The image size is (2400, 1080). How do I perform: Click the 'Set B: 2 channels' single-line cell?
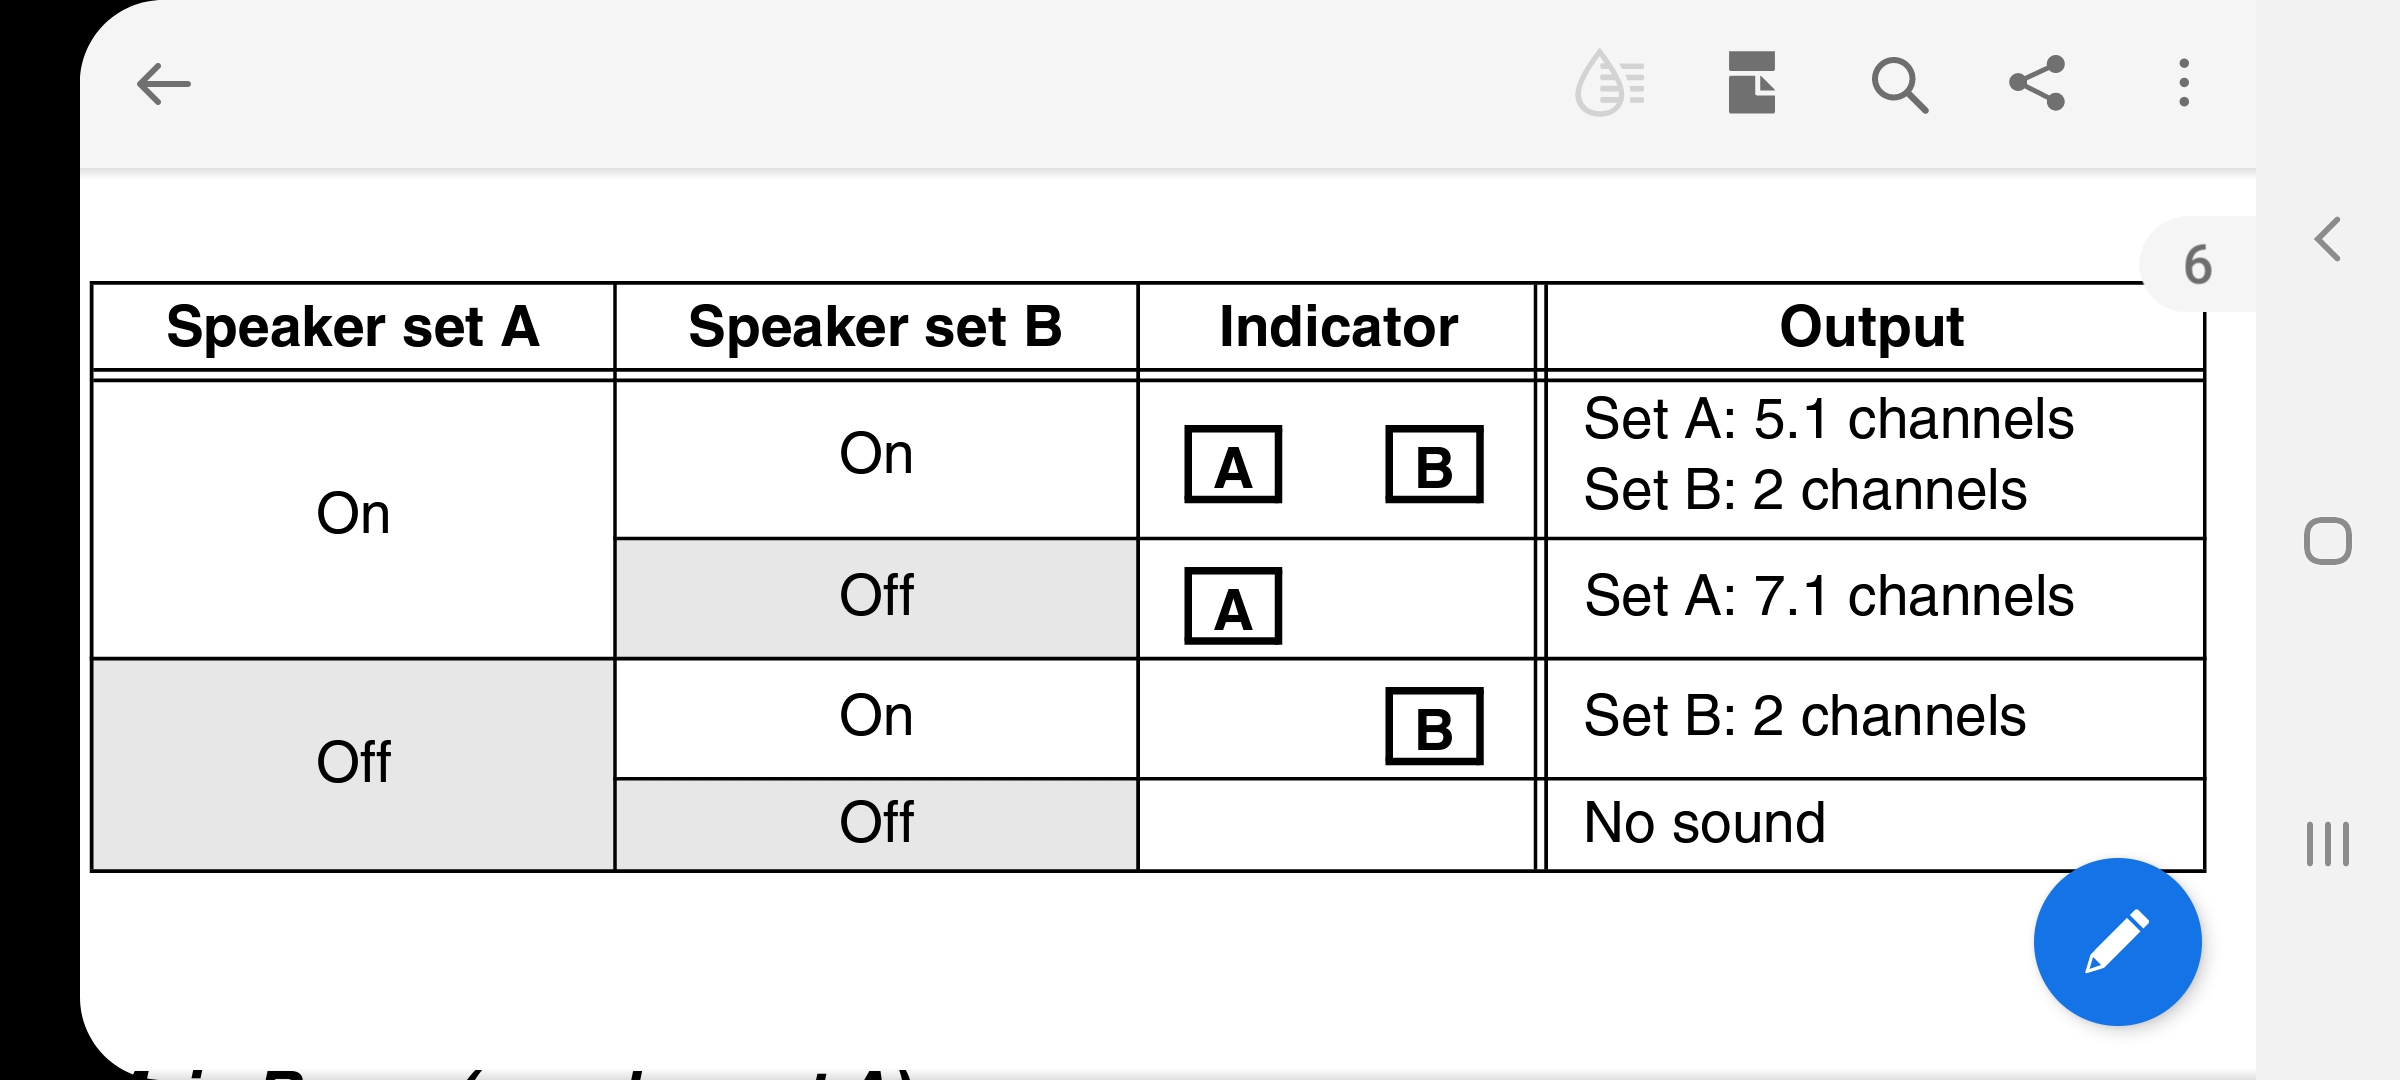[x=1875, y=718]
